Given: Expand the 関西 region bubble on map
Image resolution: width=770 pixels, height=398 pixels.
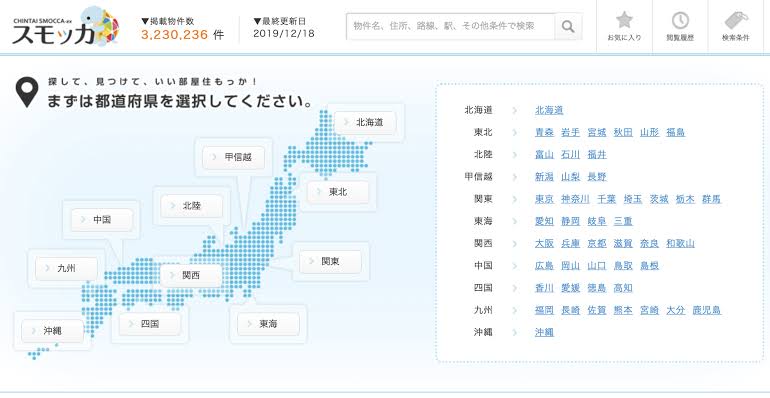Looking at the screenshot, I should click(x=191, y=276).
